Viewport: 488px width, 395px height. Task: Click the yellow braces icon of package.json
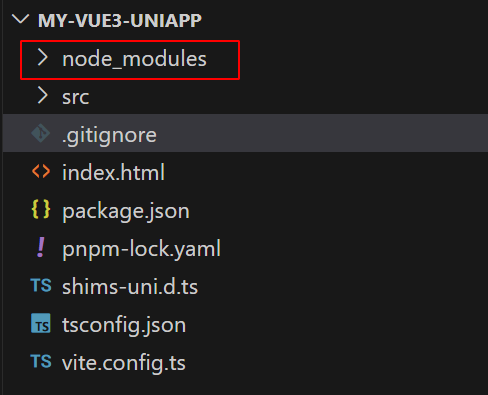coord(41,209)
